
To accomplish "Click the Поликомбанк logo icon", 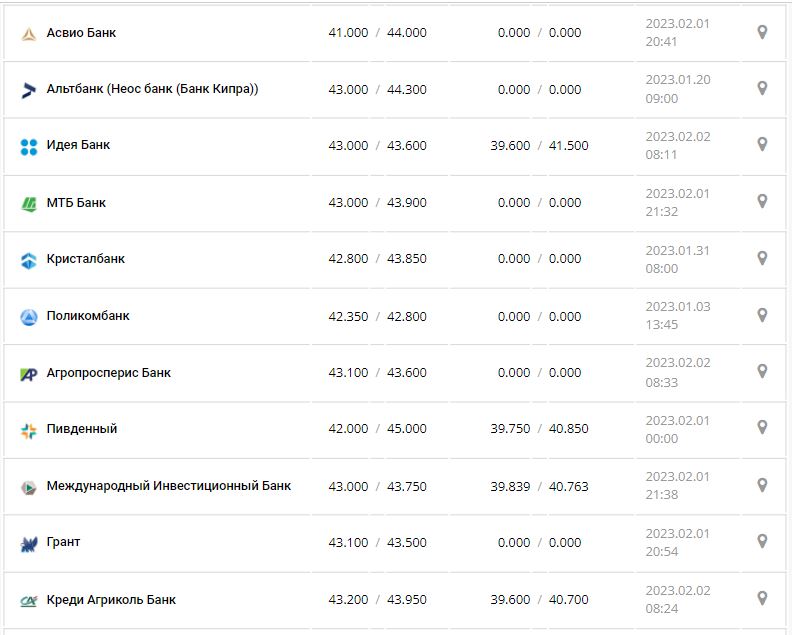I will tap(28, 317).
